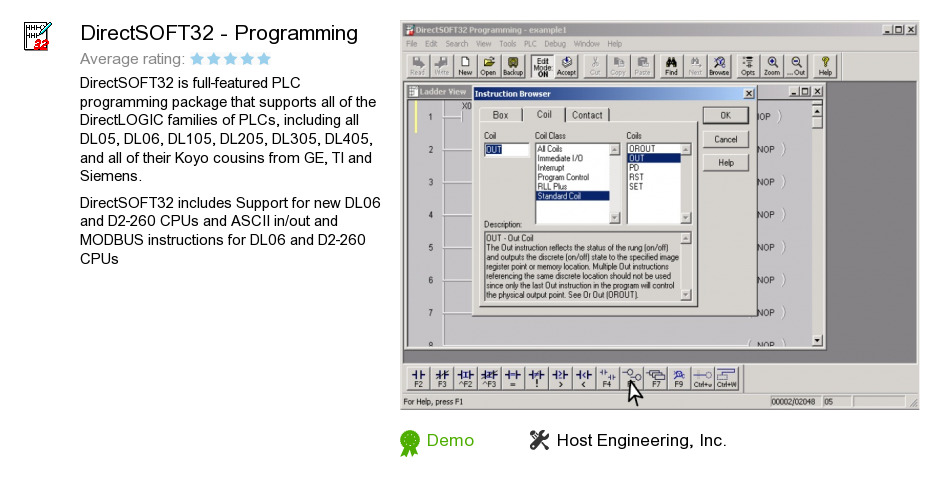
Task: Click Cancel in Instruction Browser
Action: [726, 139]
